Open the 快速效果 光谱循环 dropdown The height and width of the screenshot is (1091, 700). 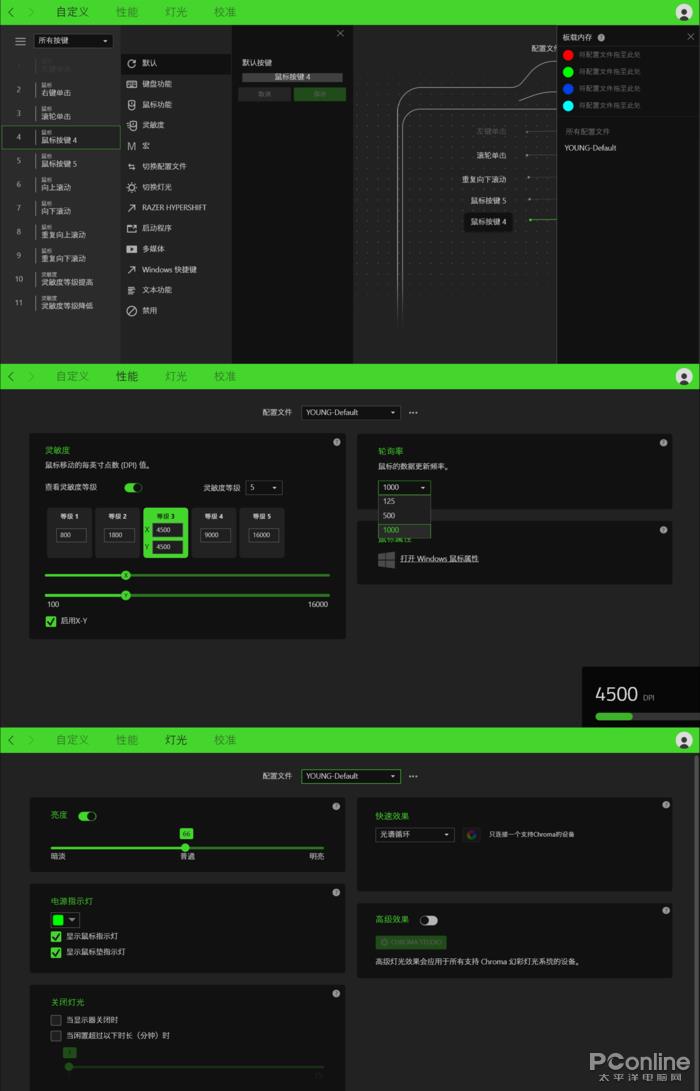[x=415, y=834]
